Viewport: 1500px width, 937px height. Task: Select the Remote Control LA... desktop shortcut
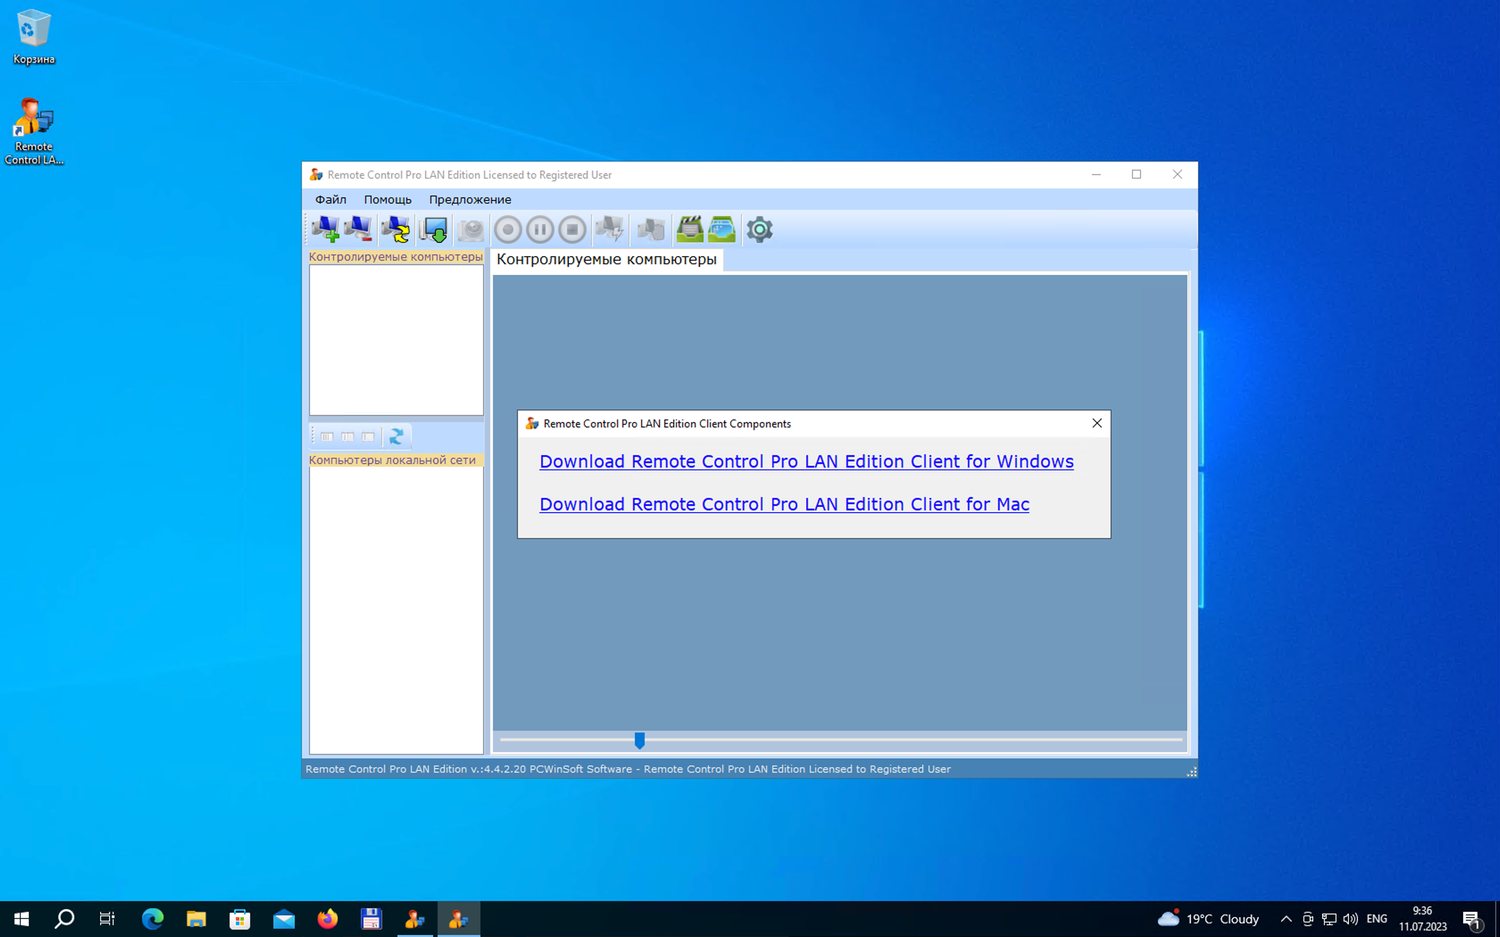pyautogui.click(x=34, y=132)
